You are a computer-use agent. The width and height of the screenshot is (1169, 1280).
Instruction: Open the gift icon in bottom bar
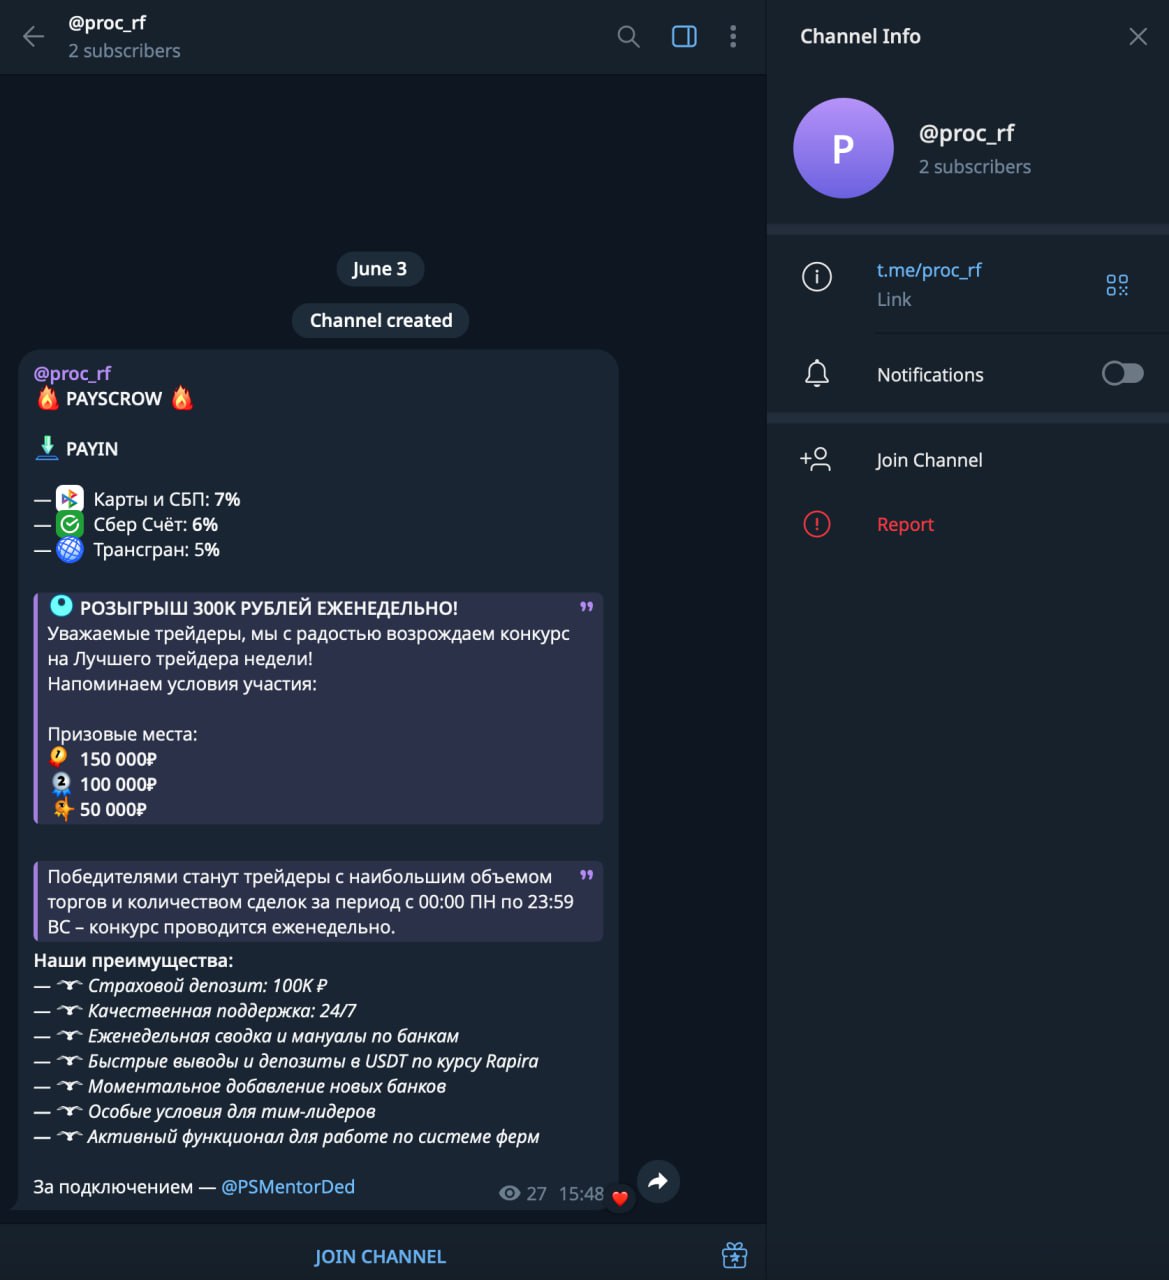734,1256
